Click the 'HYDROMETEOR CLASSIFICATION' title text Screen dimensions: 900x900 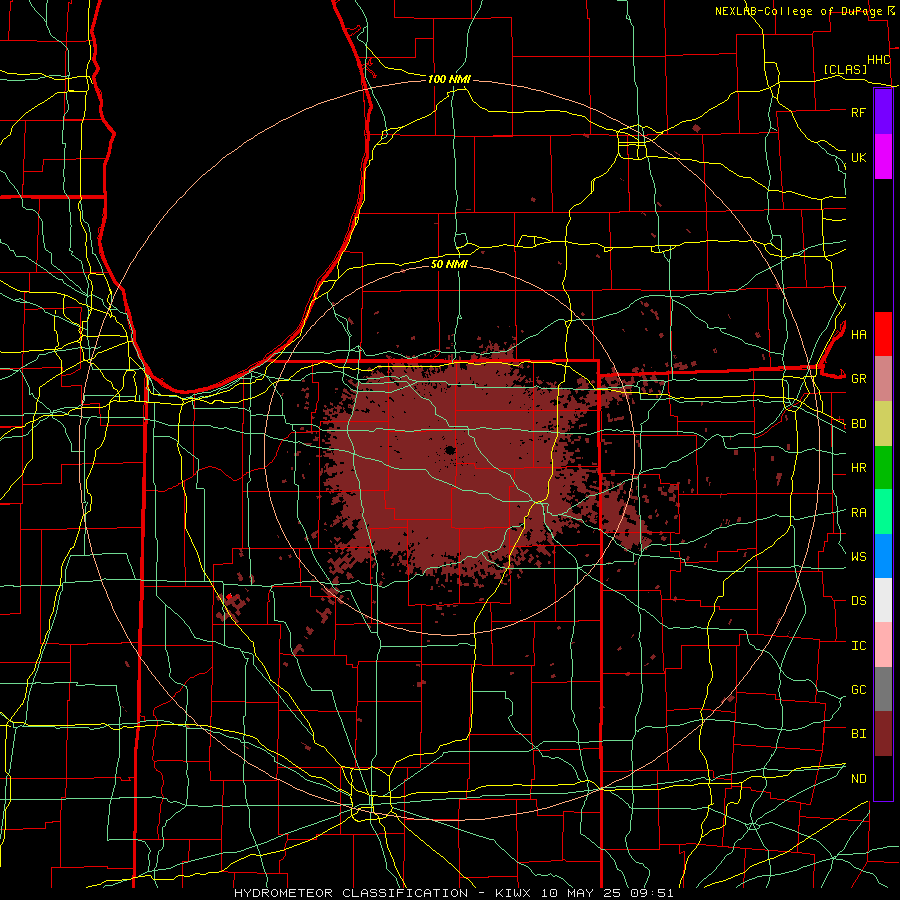coord(351,893)
